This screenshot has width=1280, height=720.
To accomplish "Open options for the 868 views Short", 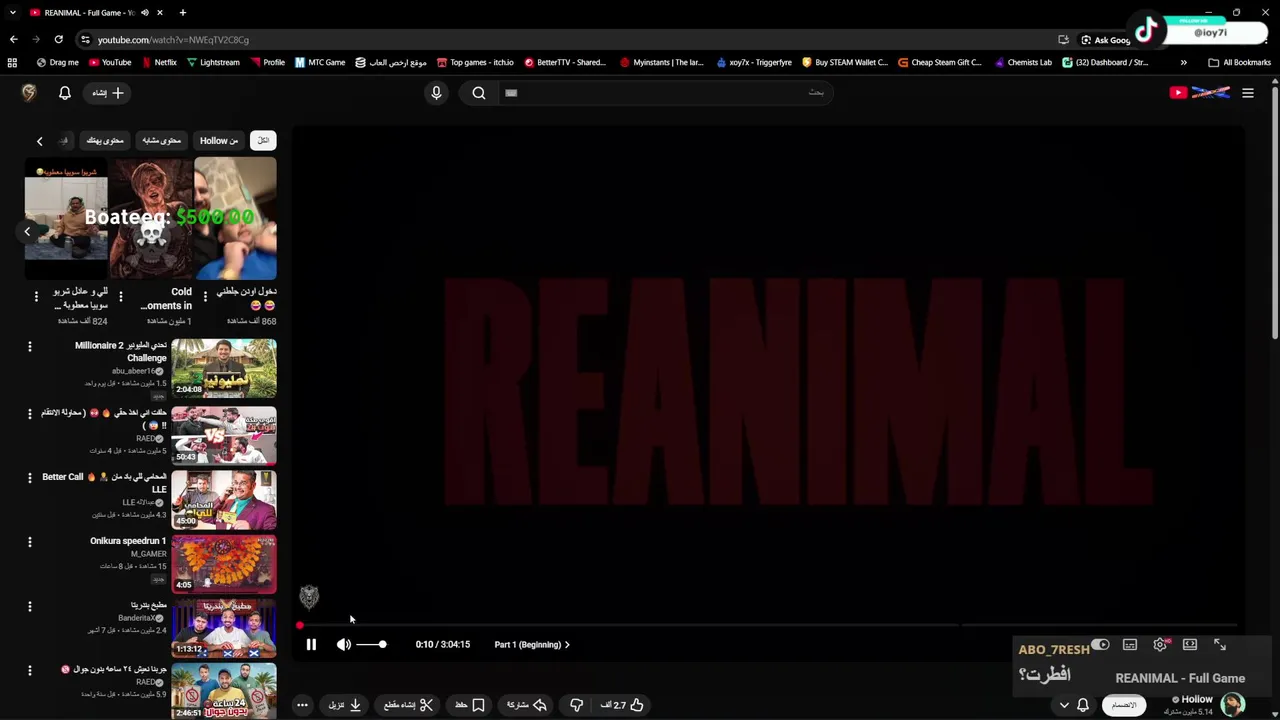I will point(205,297).
